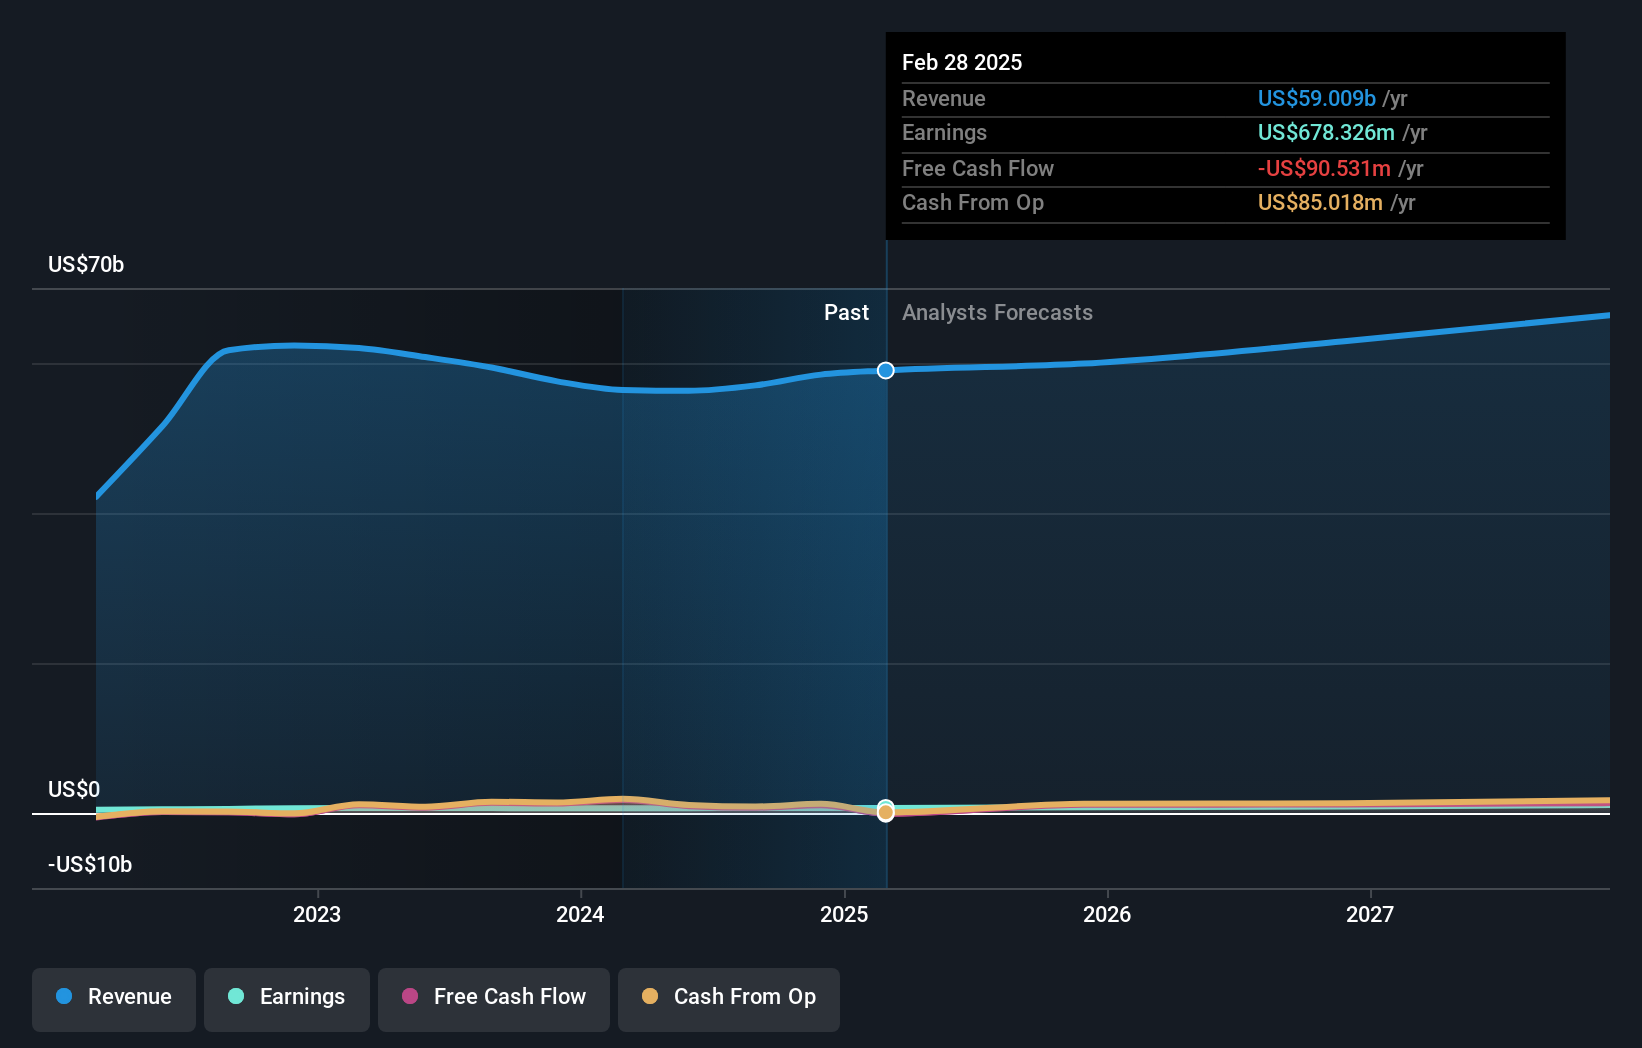This screenshot has width=1642, height=1048.
Task: Click the 2026 x-axis label
Action: [x=1107, y=914]
